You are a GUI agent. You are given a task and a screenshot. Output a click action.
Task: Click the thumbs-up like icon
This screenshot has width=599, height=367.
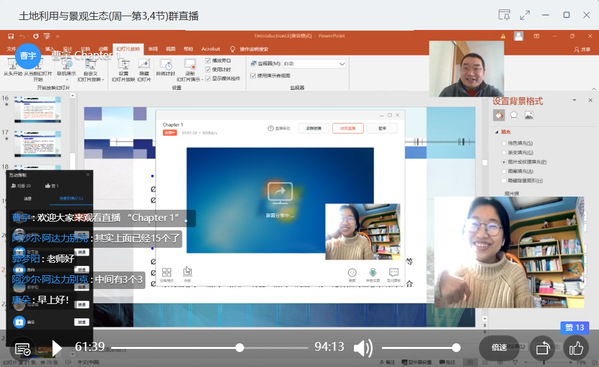[576, 348]
